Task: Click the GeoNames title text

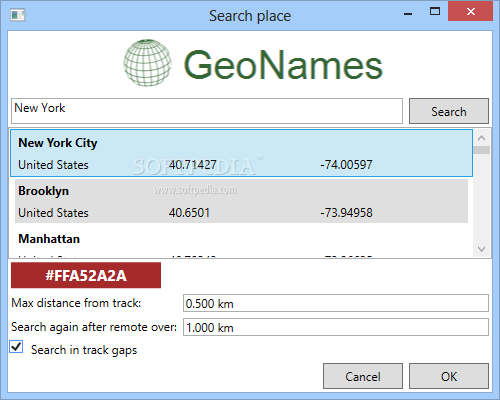Action: point(283,64)
